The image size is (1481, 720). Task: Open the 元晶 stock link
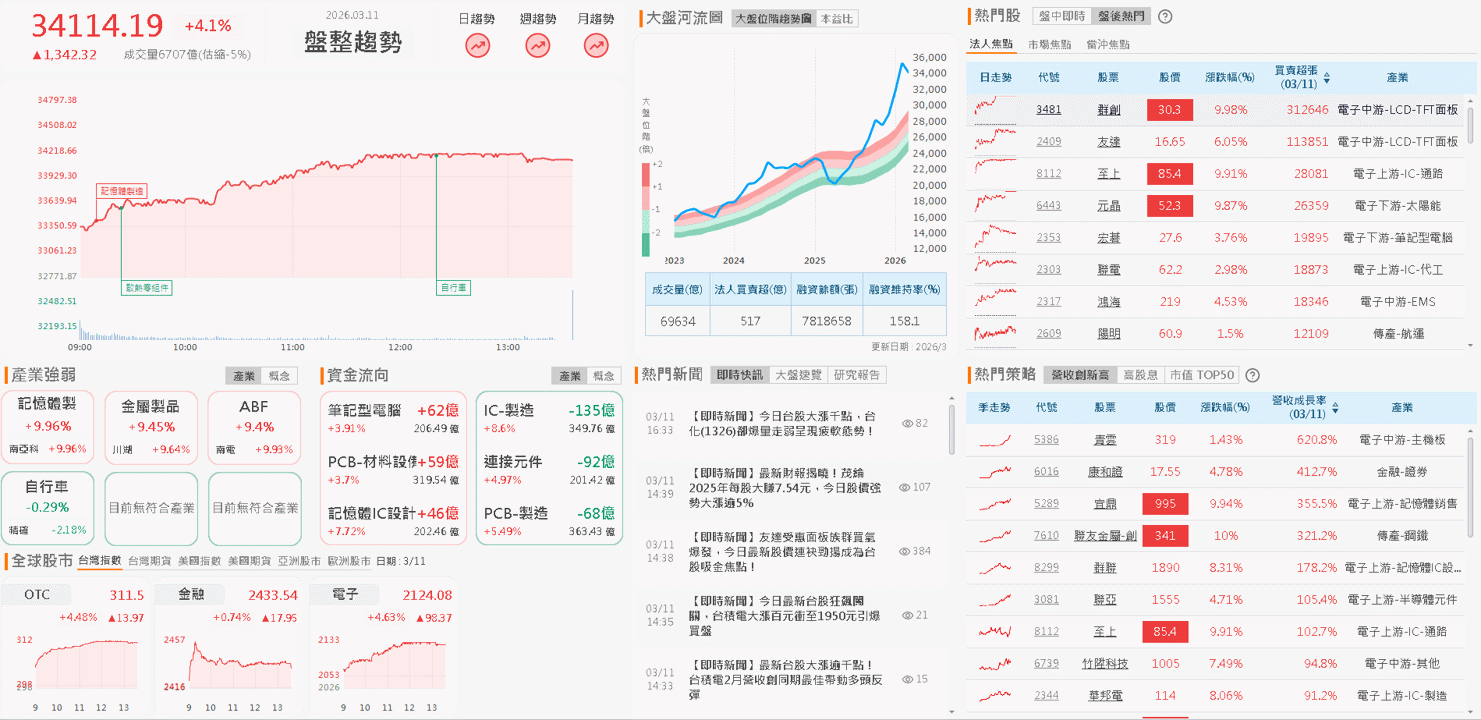coord(1108,205)
